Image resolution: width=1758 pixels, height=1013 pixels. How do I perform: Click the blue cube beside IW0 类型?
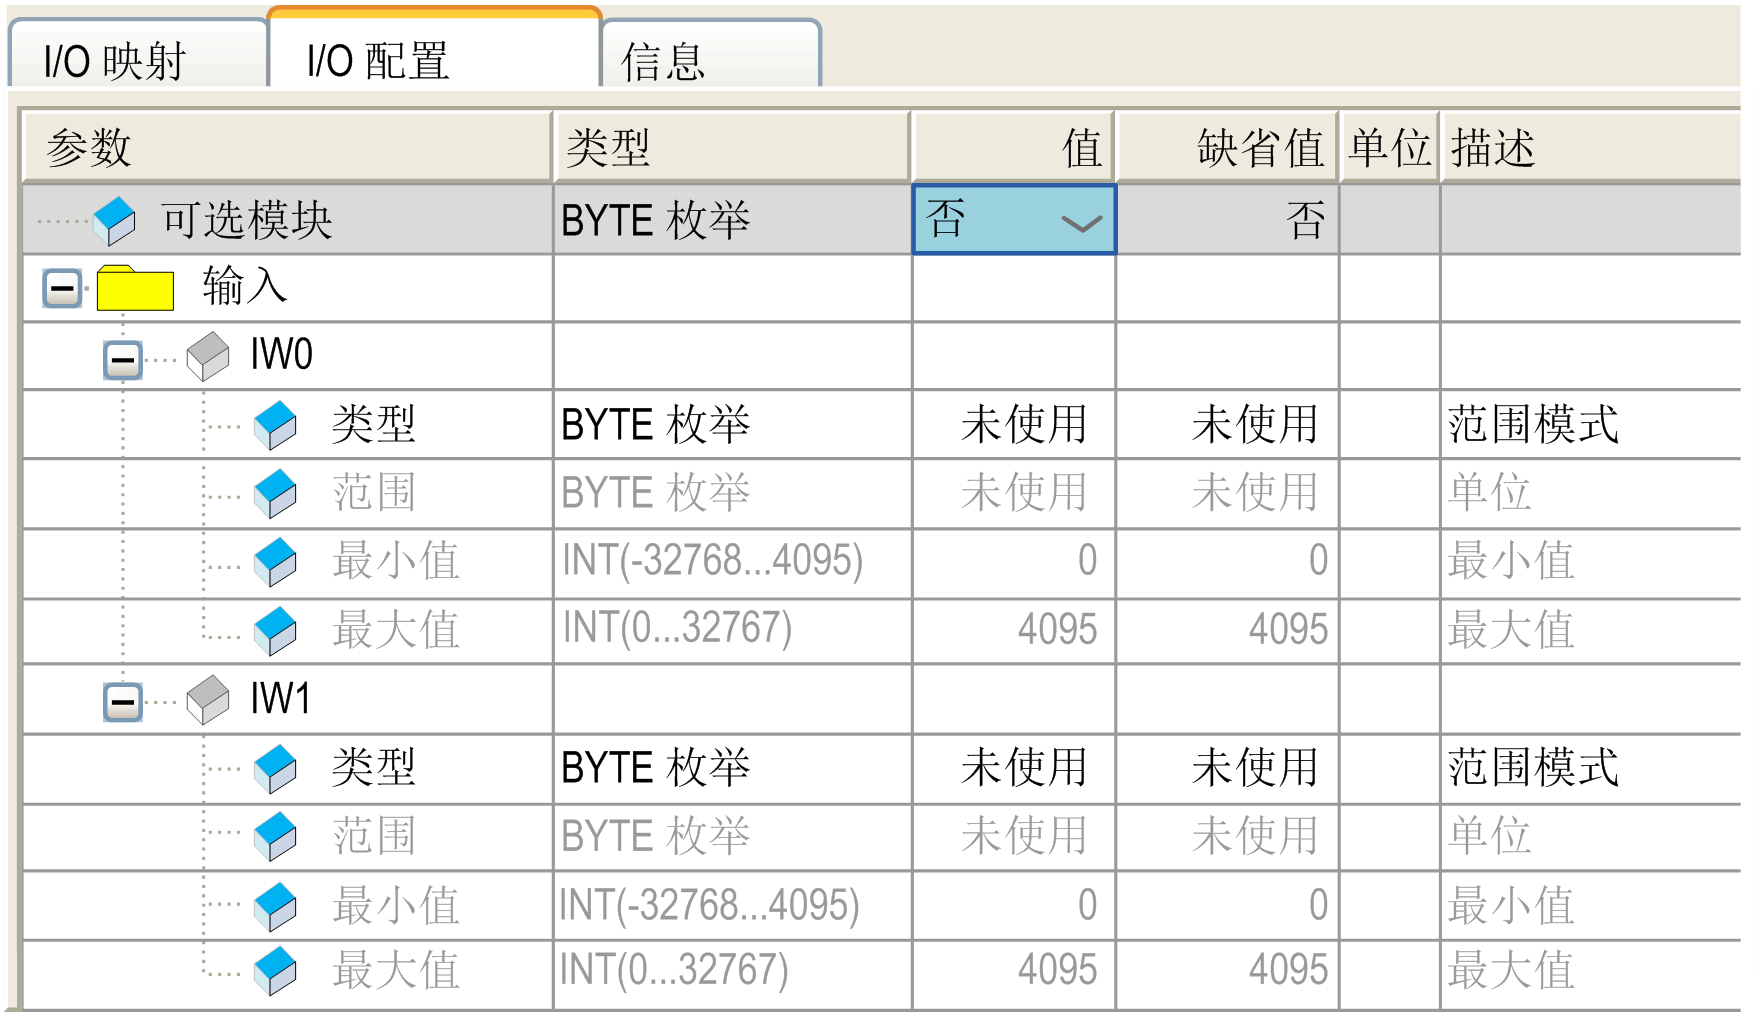coord(275,425)
